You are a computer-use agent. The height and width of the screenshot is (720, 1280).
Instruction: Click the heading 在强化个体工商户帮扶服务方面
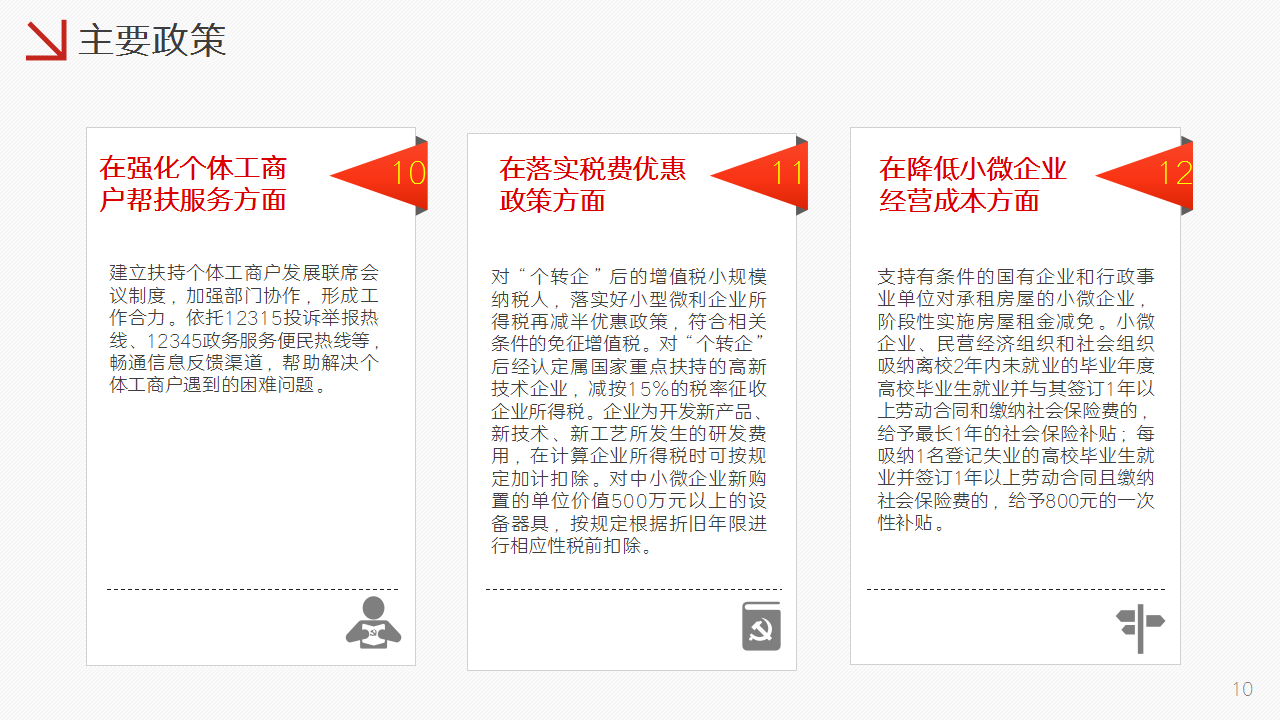[193, 184]
